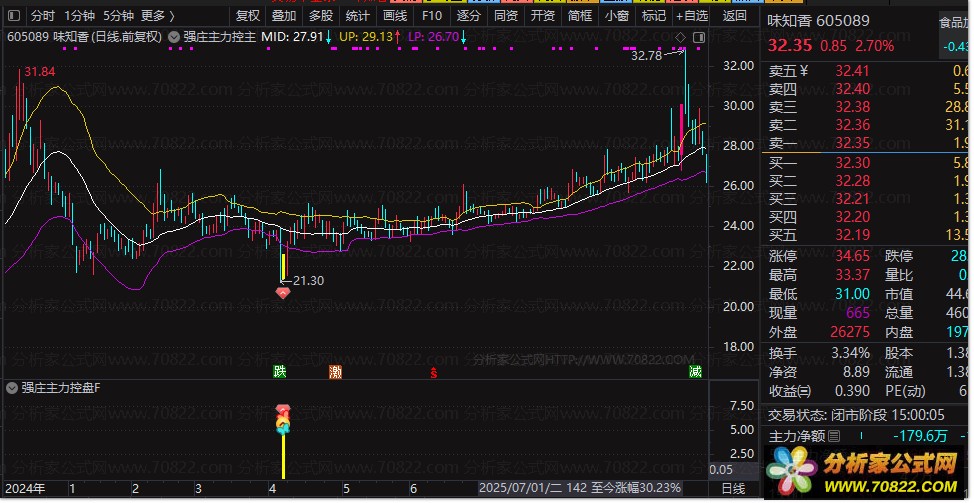Open the 主力净额 details icon
Screen dimensions: 974x503
tap(834, 437)
